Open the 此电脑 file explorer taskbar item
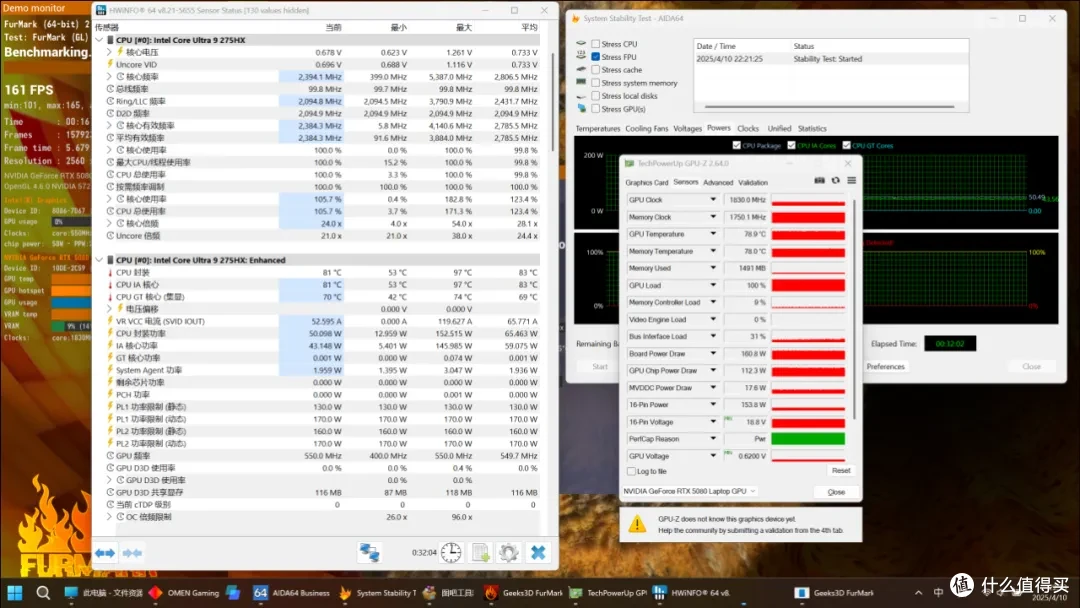Viewport: 1080px width, 608px height. pos(103,593)
